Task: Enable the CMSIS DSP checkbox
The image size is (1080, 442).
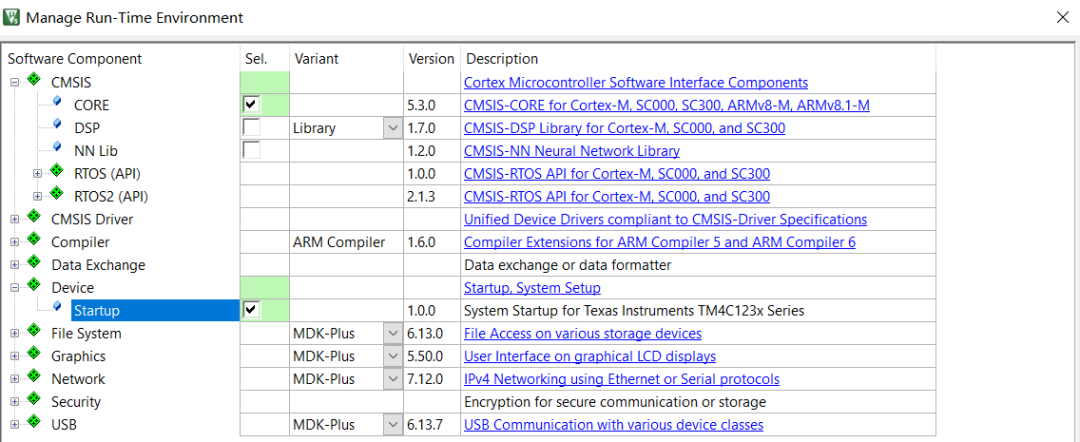Action: tap(251, 127)
